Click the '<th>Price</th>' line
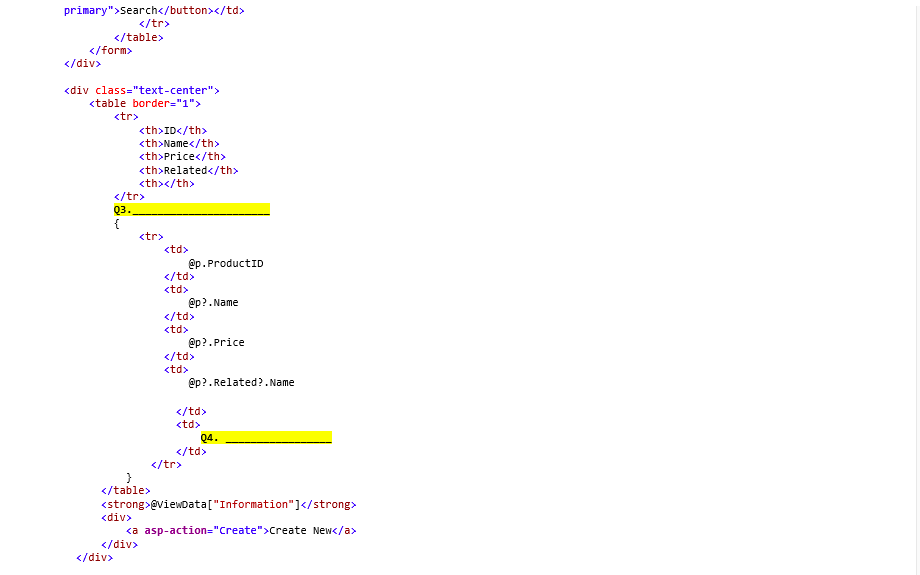This screenshot has height=575, width=920. click(x=182, y=157)
